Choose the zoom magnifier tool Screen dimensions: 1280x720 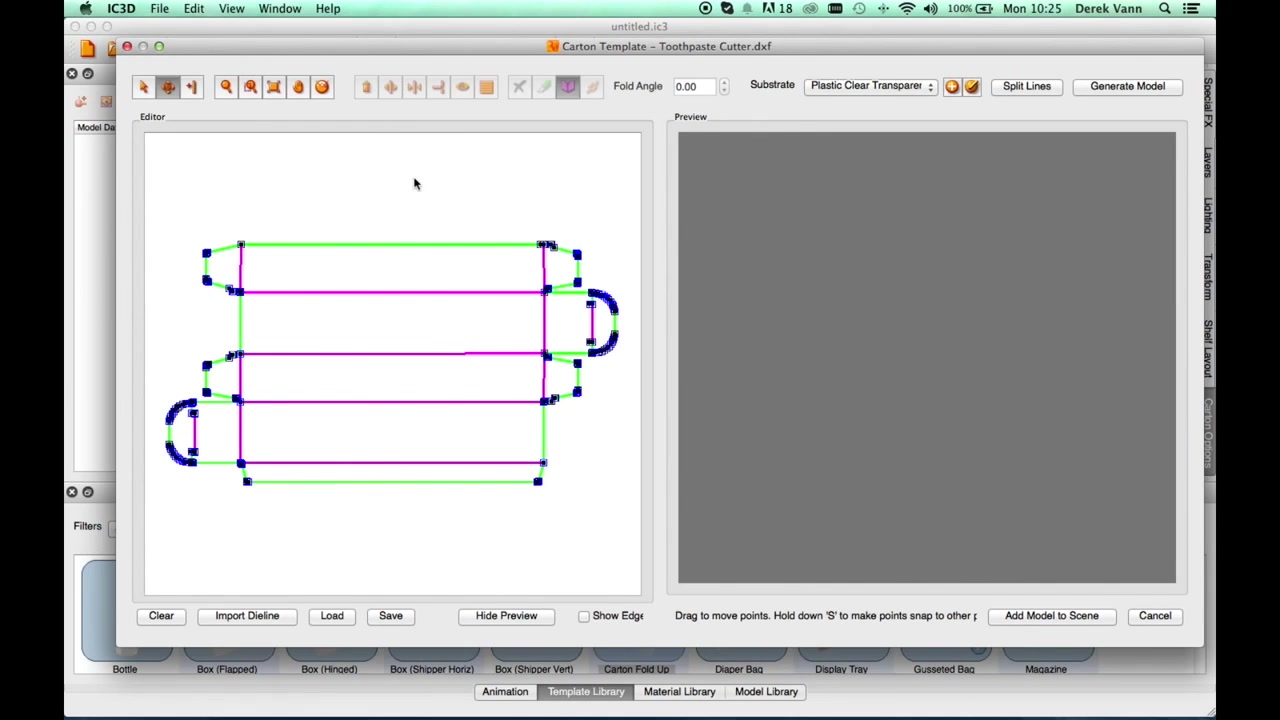click(x=226, y=87)
